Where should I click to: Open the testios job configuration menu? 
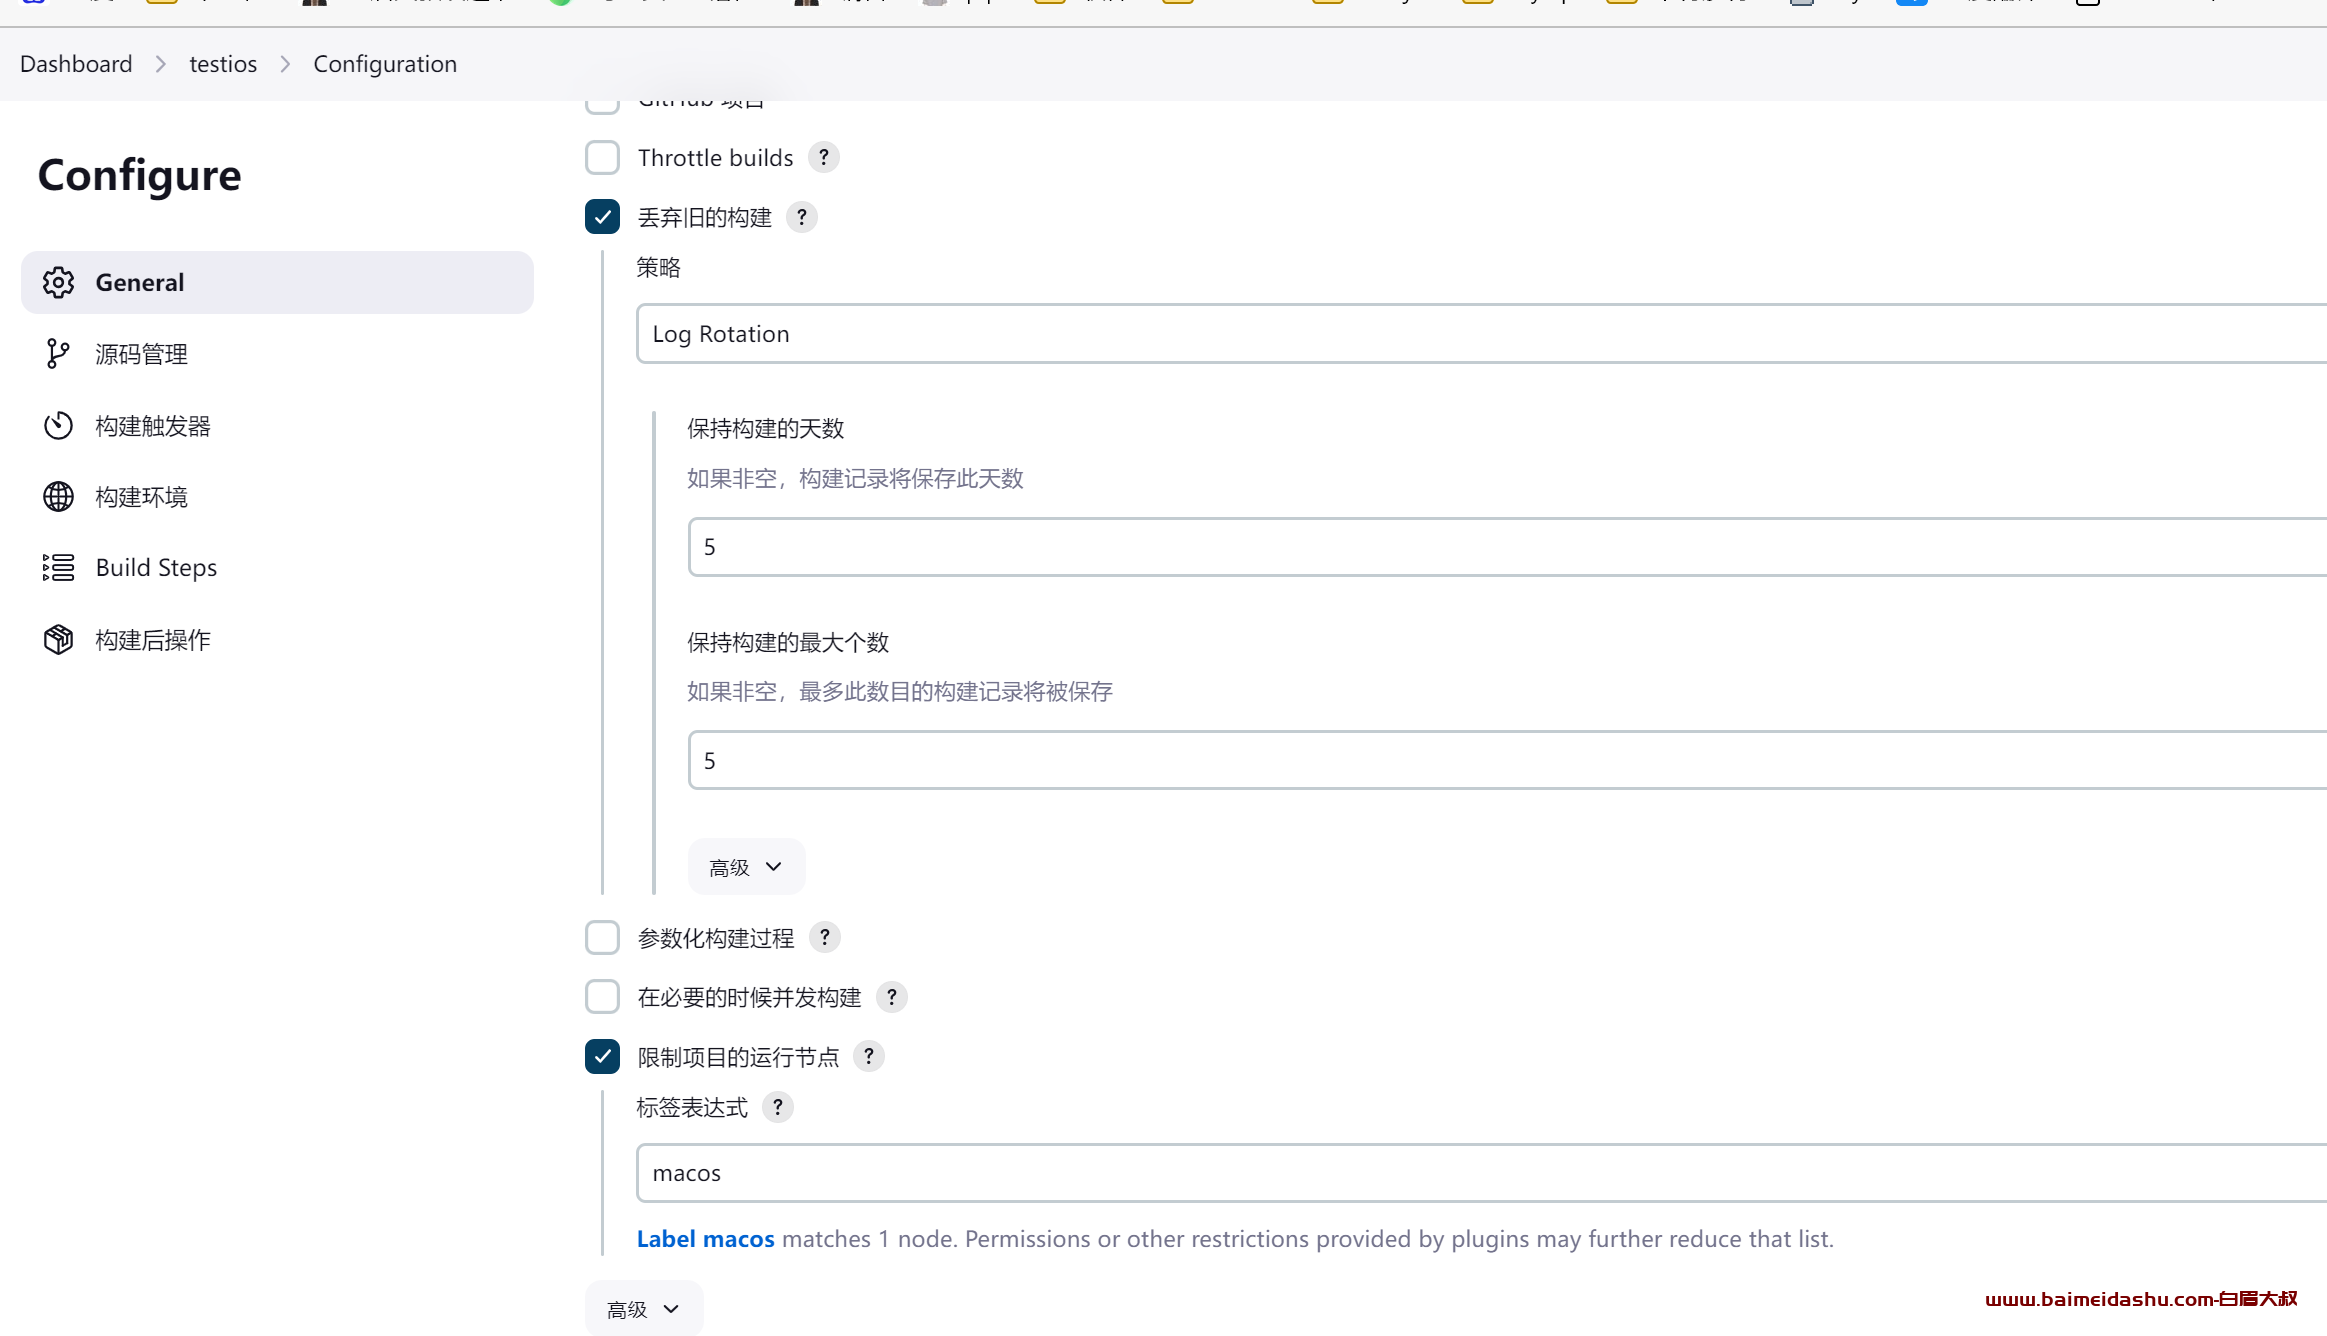[x=221, y=64]
